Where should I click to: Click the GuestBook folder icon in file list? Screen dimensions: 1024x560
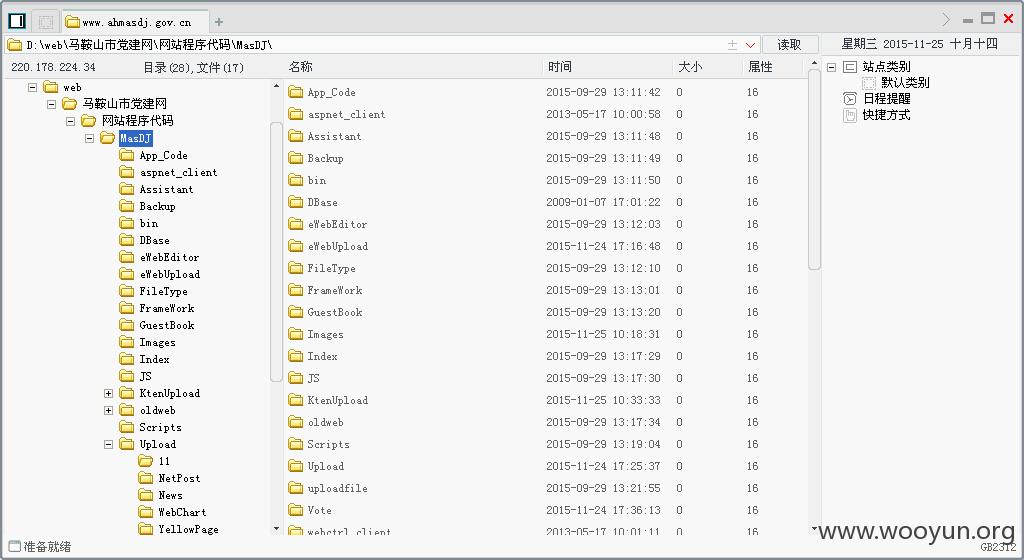pos(296,311)
